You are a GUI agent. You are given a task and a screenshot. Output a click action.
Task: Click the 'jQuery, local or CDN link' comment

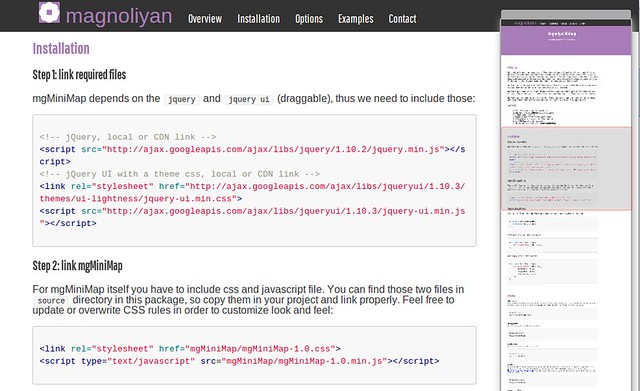tap(128, 137)
